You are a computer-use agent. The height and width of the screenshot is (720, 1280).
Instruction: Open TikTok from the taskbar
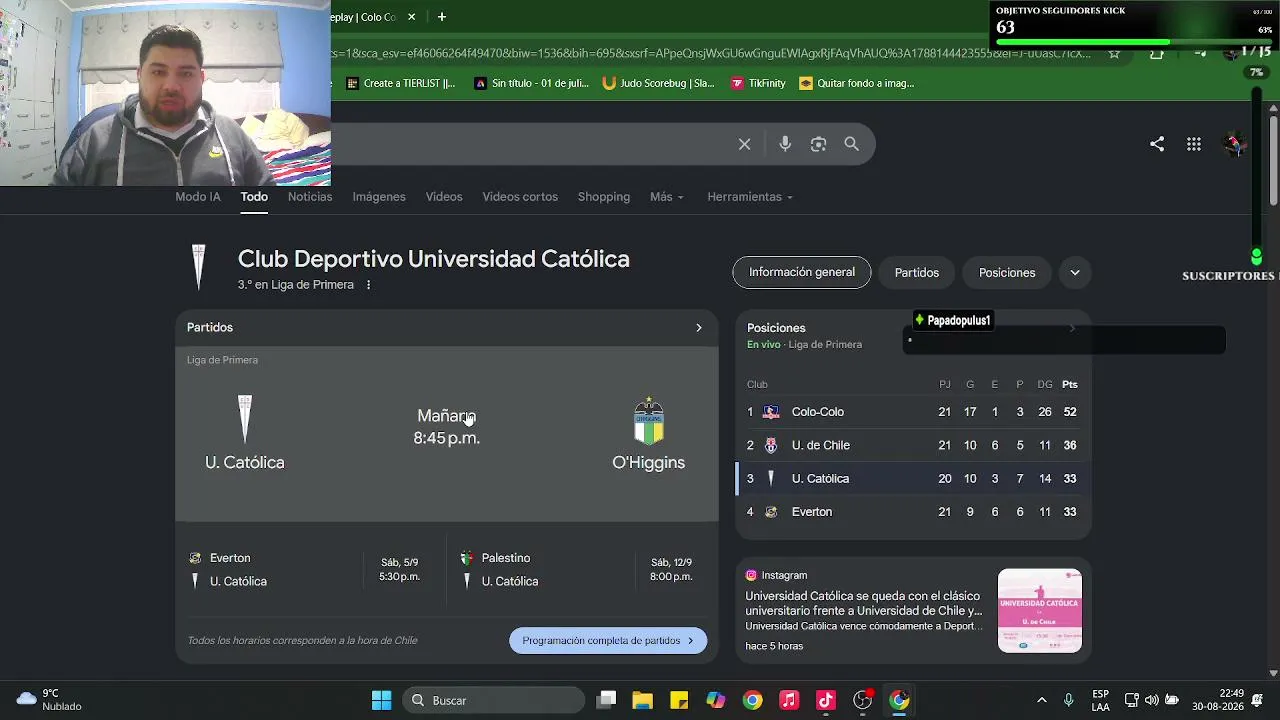pos(826,700)
